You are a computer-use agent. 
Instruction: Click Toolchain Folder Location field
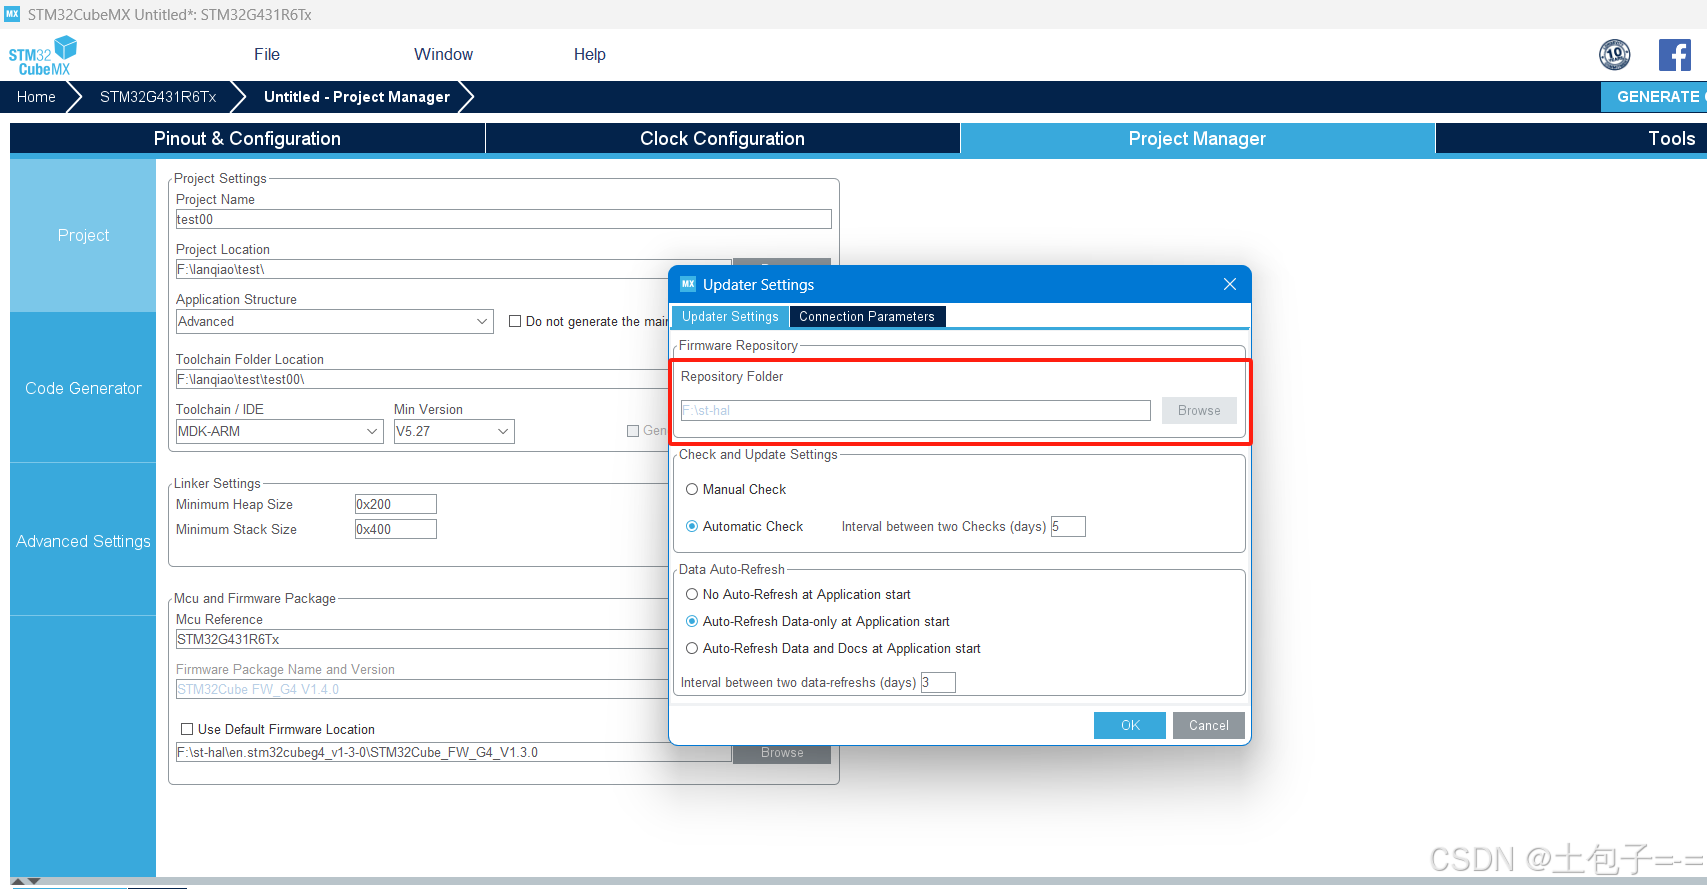pyautogui.click(x=422, y=379)
